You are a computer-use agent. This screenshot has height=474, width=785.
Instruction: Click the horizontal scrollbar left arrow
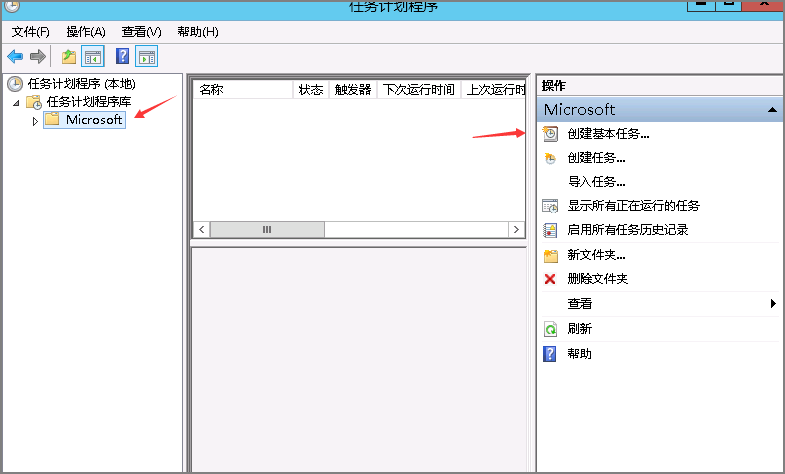click(x=202, y=230)
